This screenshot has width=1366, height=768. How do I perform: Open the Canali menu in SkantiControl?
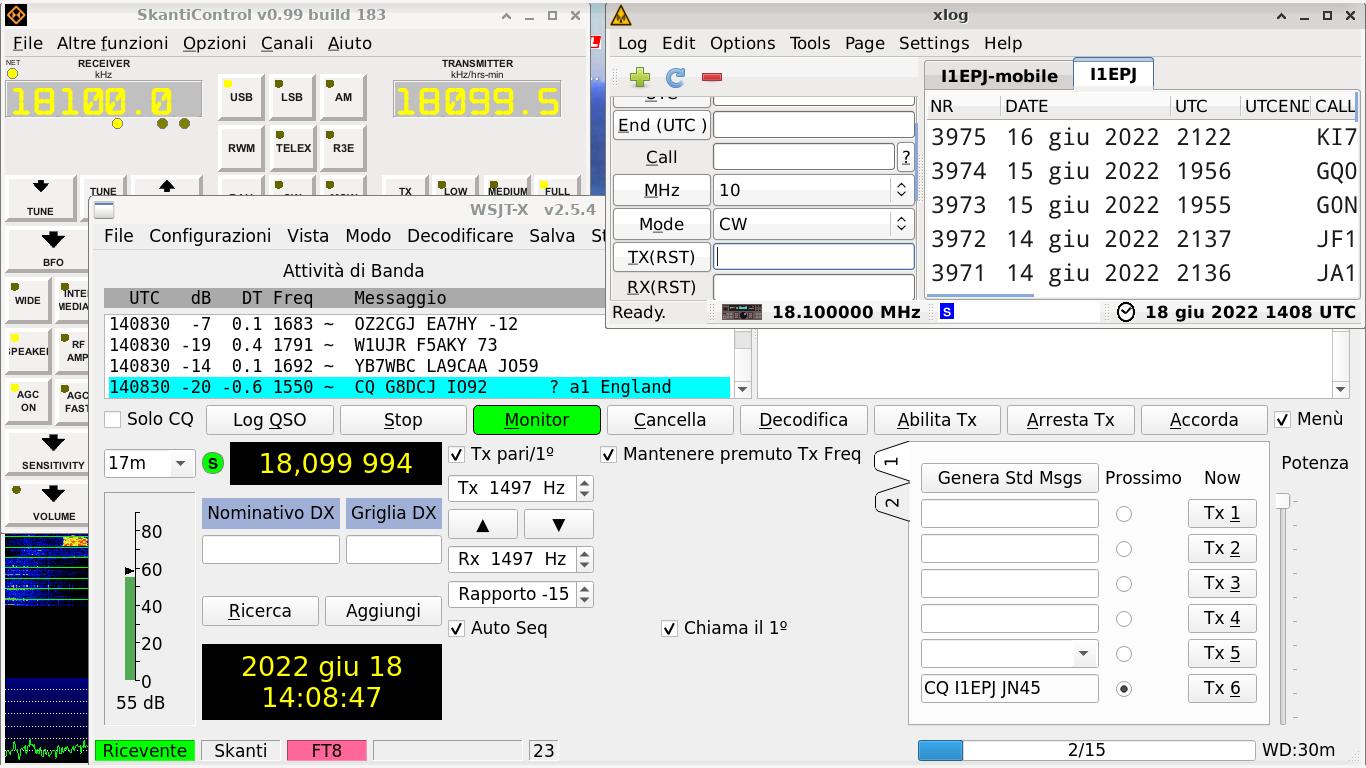click(287, 43)
